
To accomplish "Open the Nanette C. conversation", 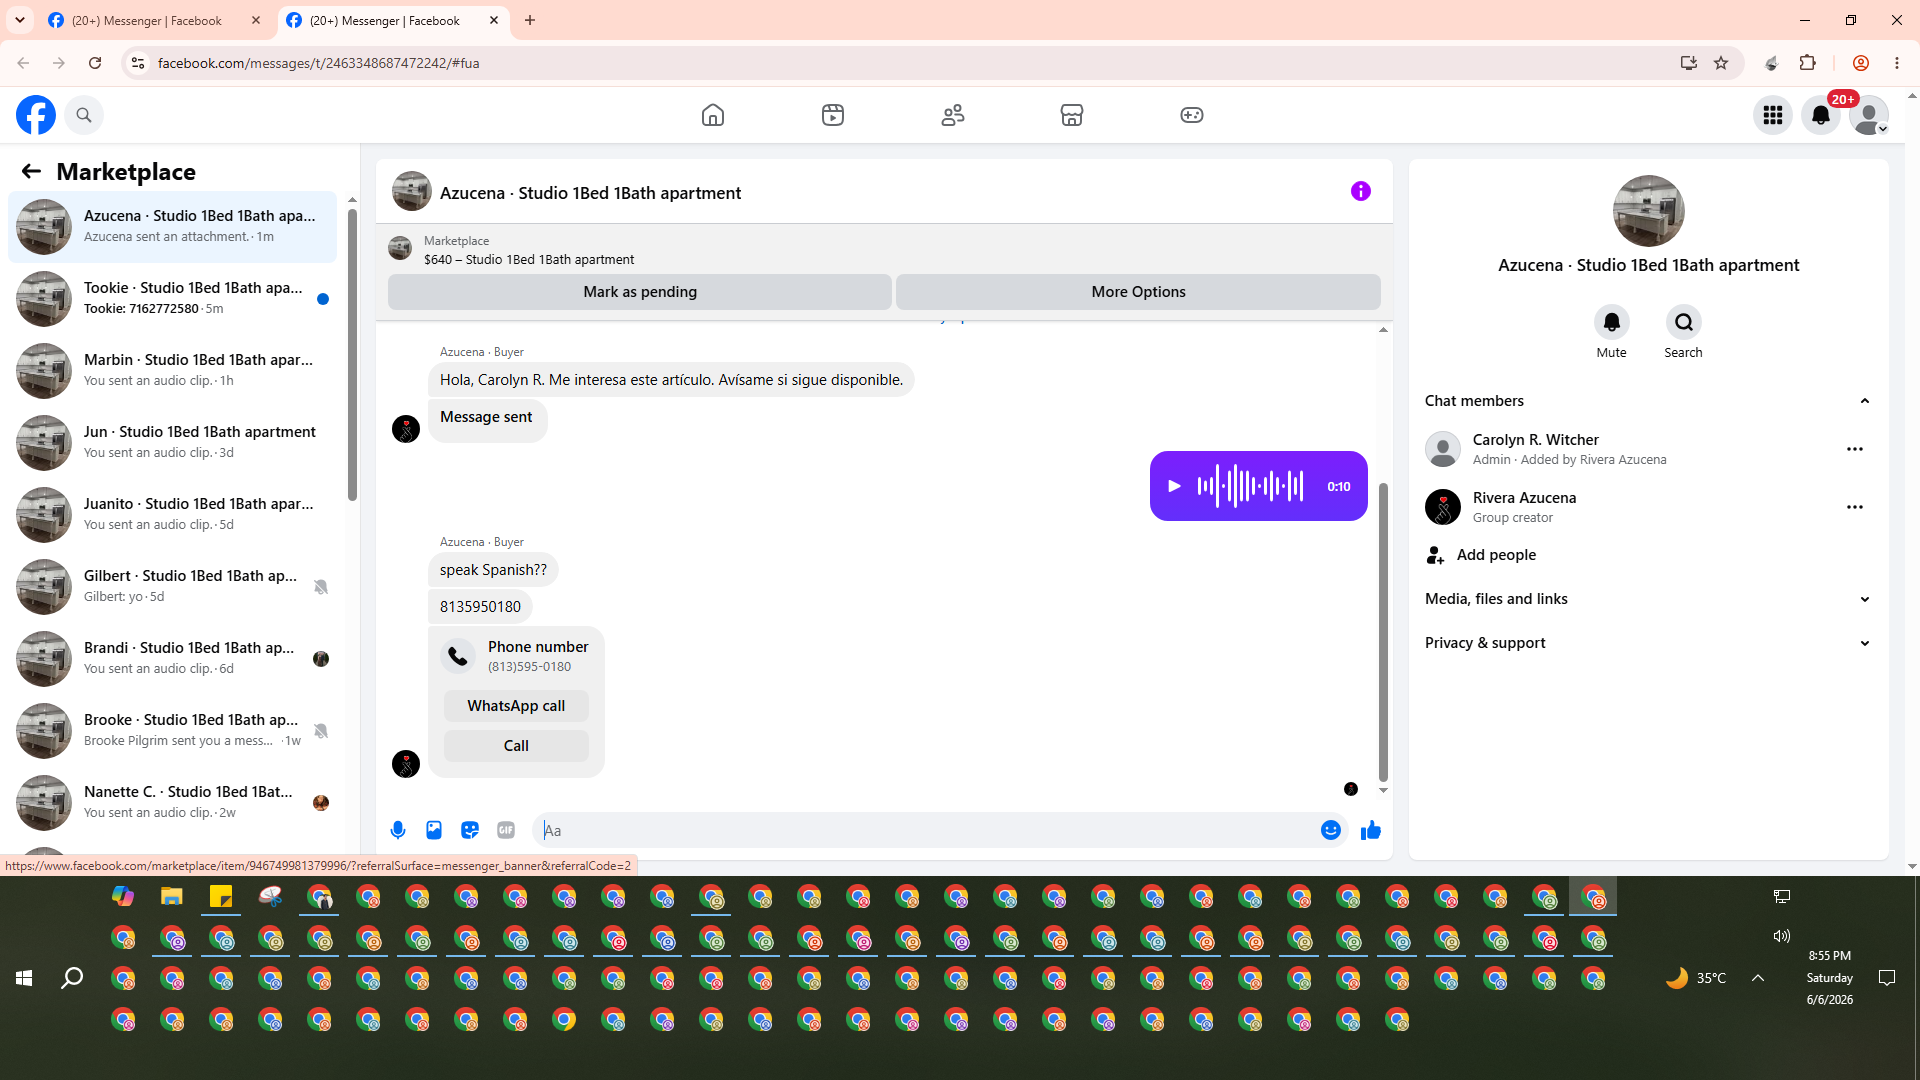I will pos(173,803).
